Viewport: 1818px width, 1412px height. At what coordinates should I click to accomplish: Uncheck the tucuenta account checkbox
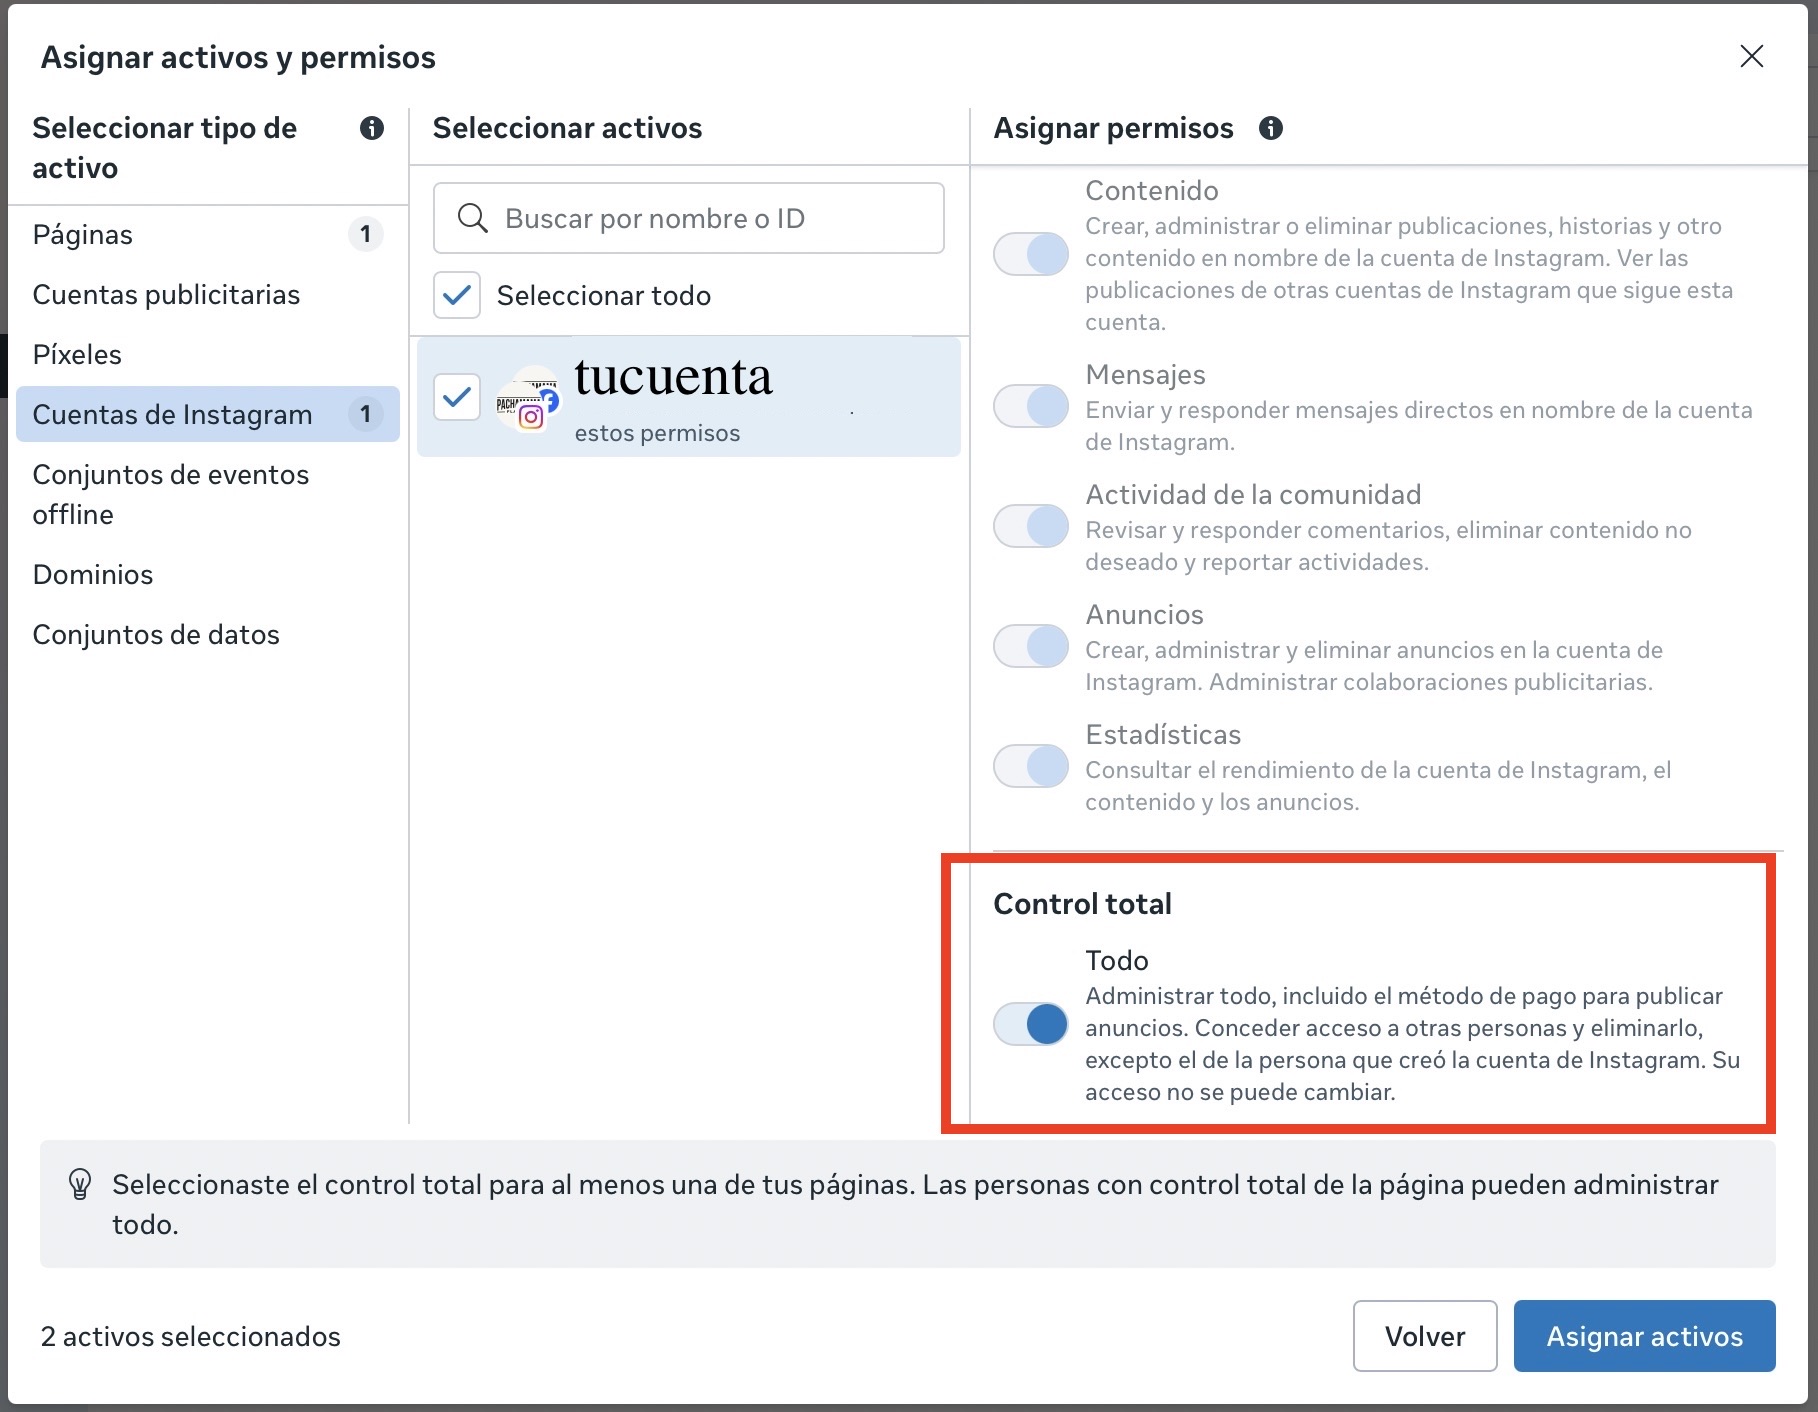point(457,397)
